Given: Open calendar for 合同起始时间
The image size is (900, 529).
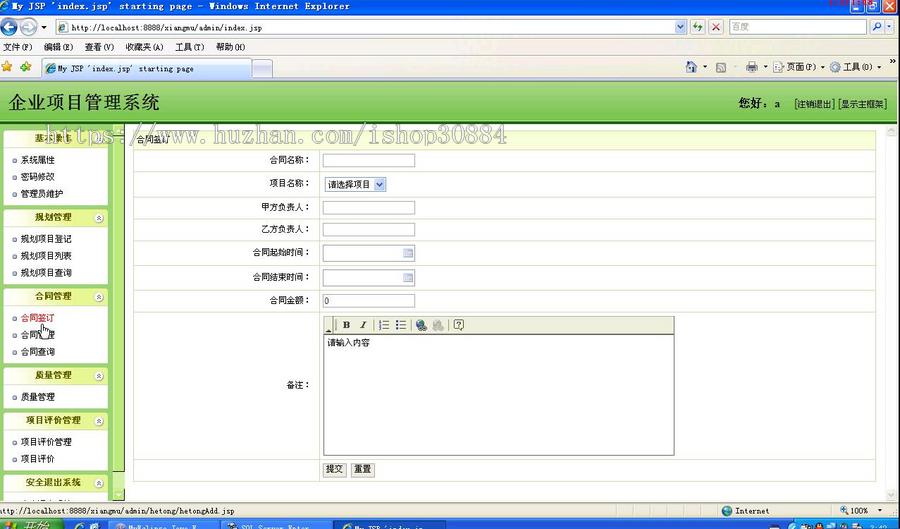Looking at the screenshot, I should 408,253.
